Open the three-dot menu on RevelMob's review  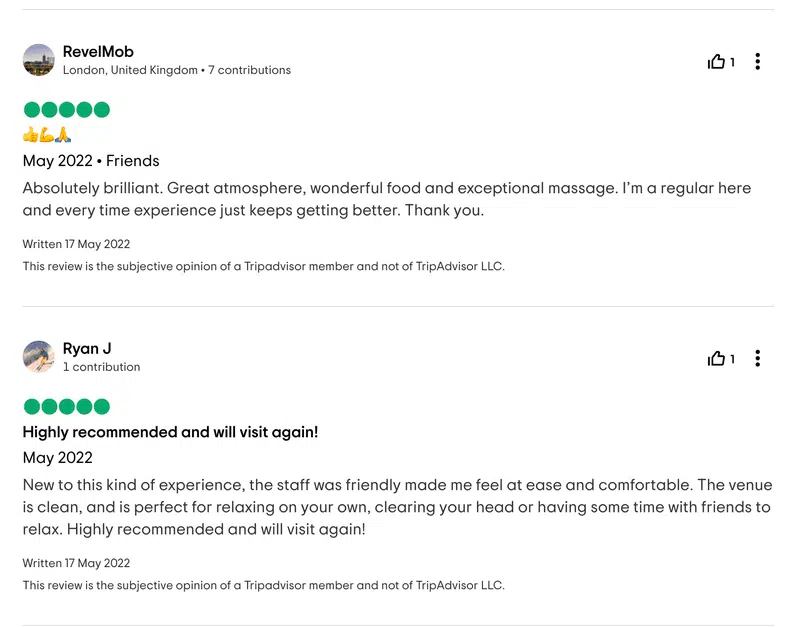point(758,62)
